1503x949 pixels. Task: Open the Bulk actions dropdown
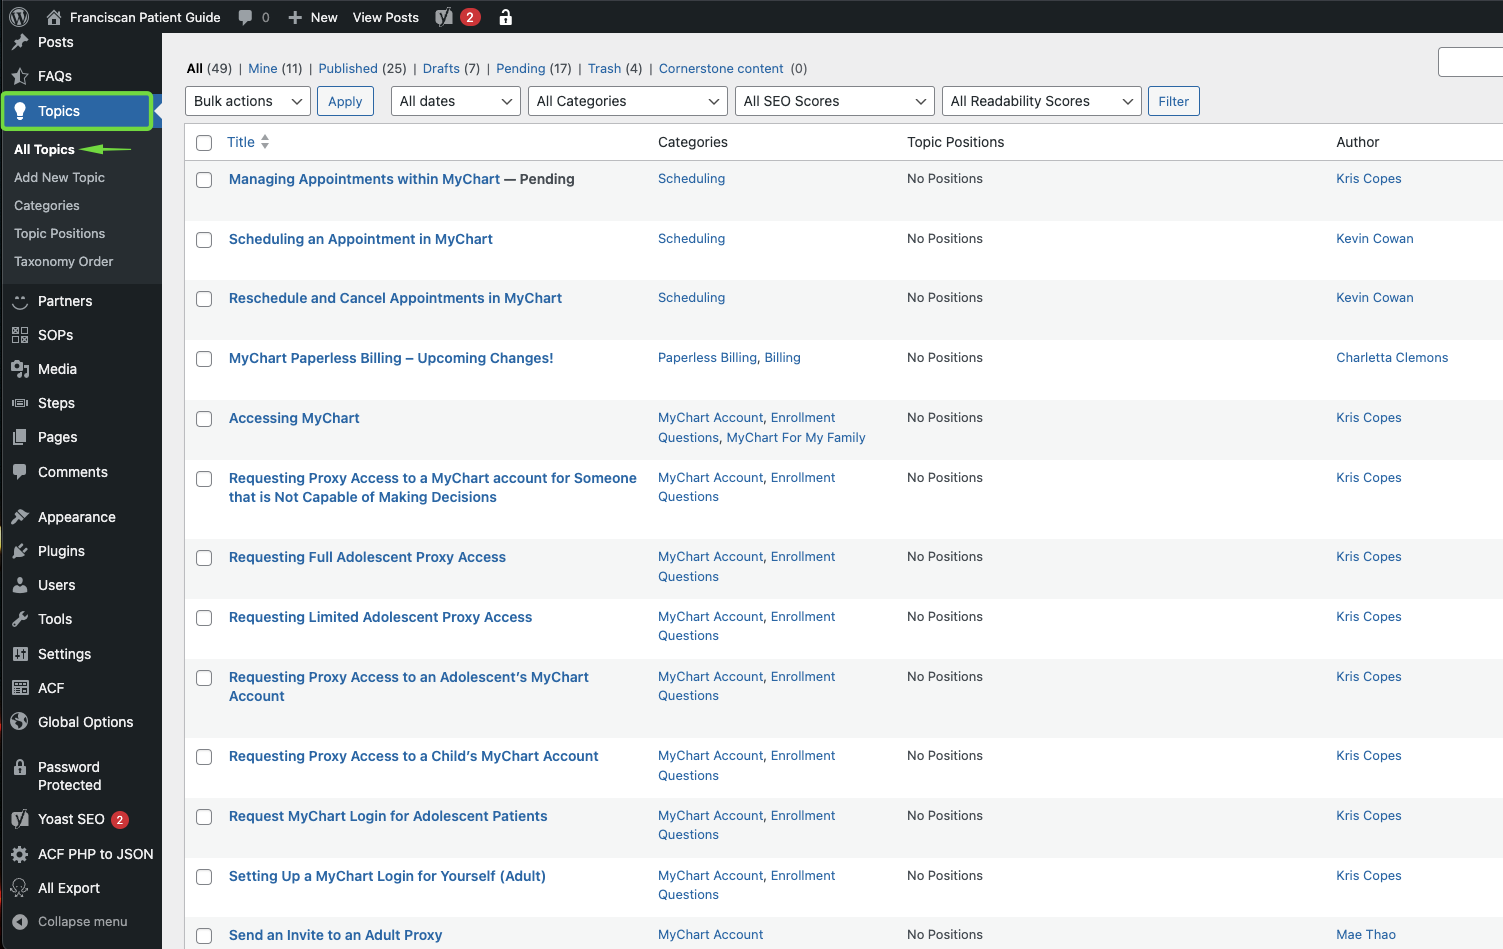(248, 101)
